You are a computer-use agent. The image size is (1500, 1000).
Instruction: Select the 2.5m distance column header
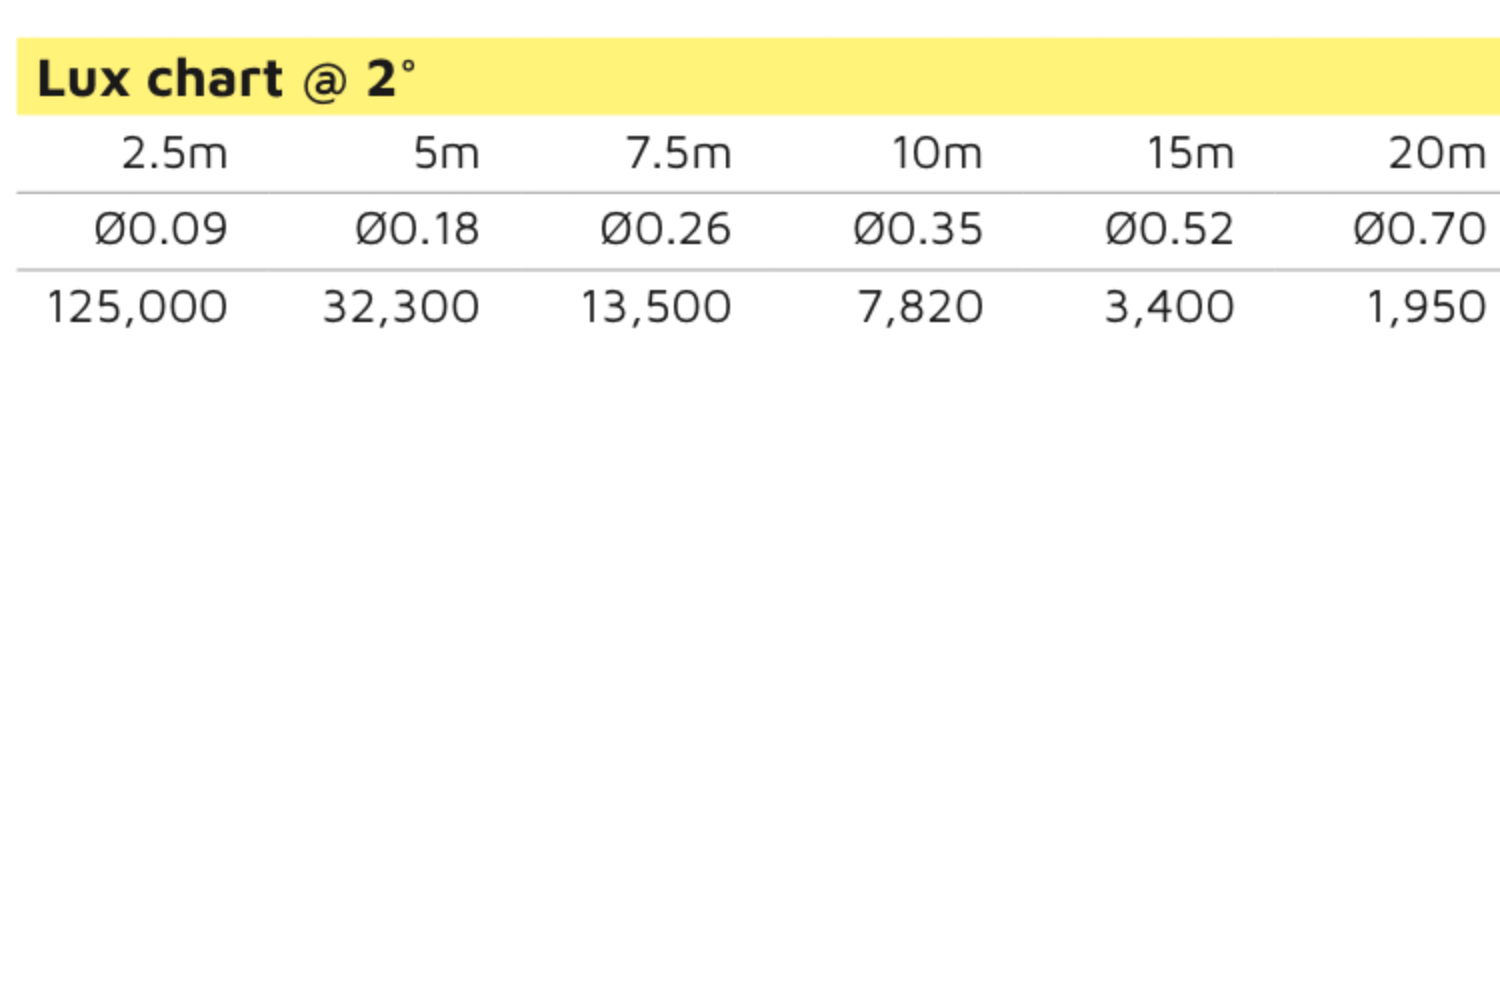point(175,154)
